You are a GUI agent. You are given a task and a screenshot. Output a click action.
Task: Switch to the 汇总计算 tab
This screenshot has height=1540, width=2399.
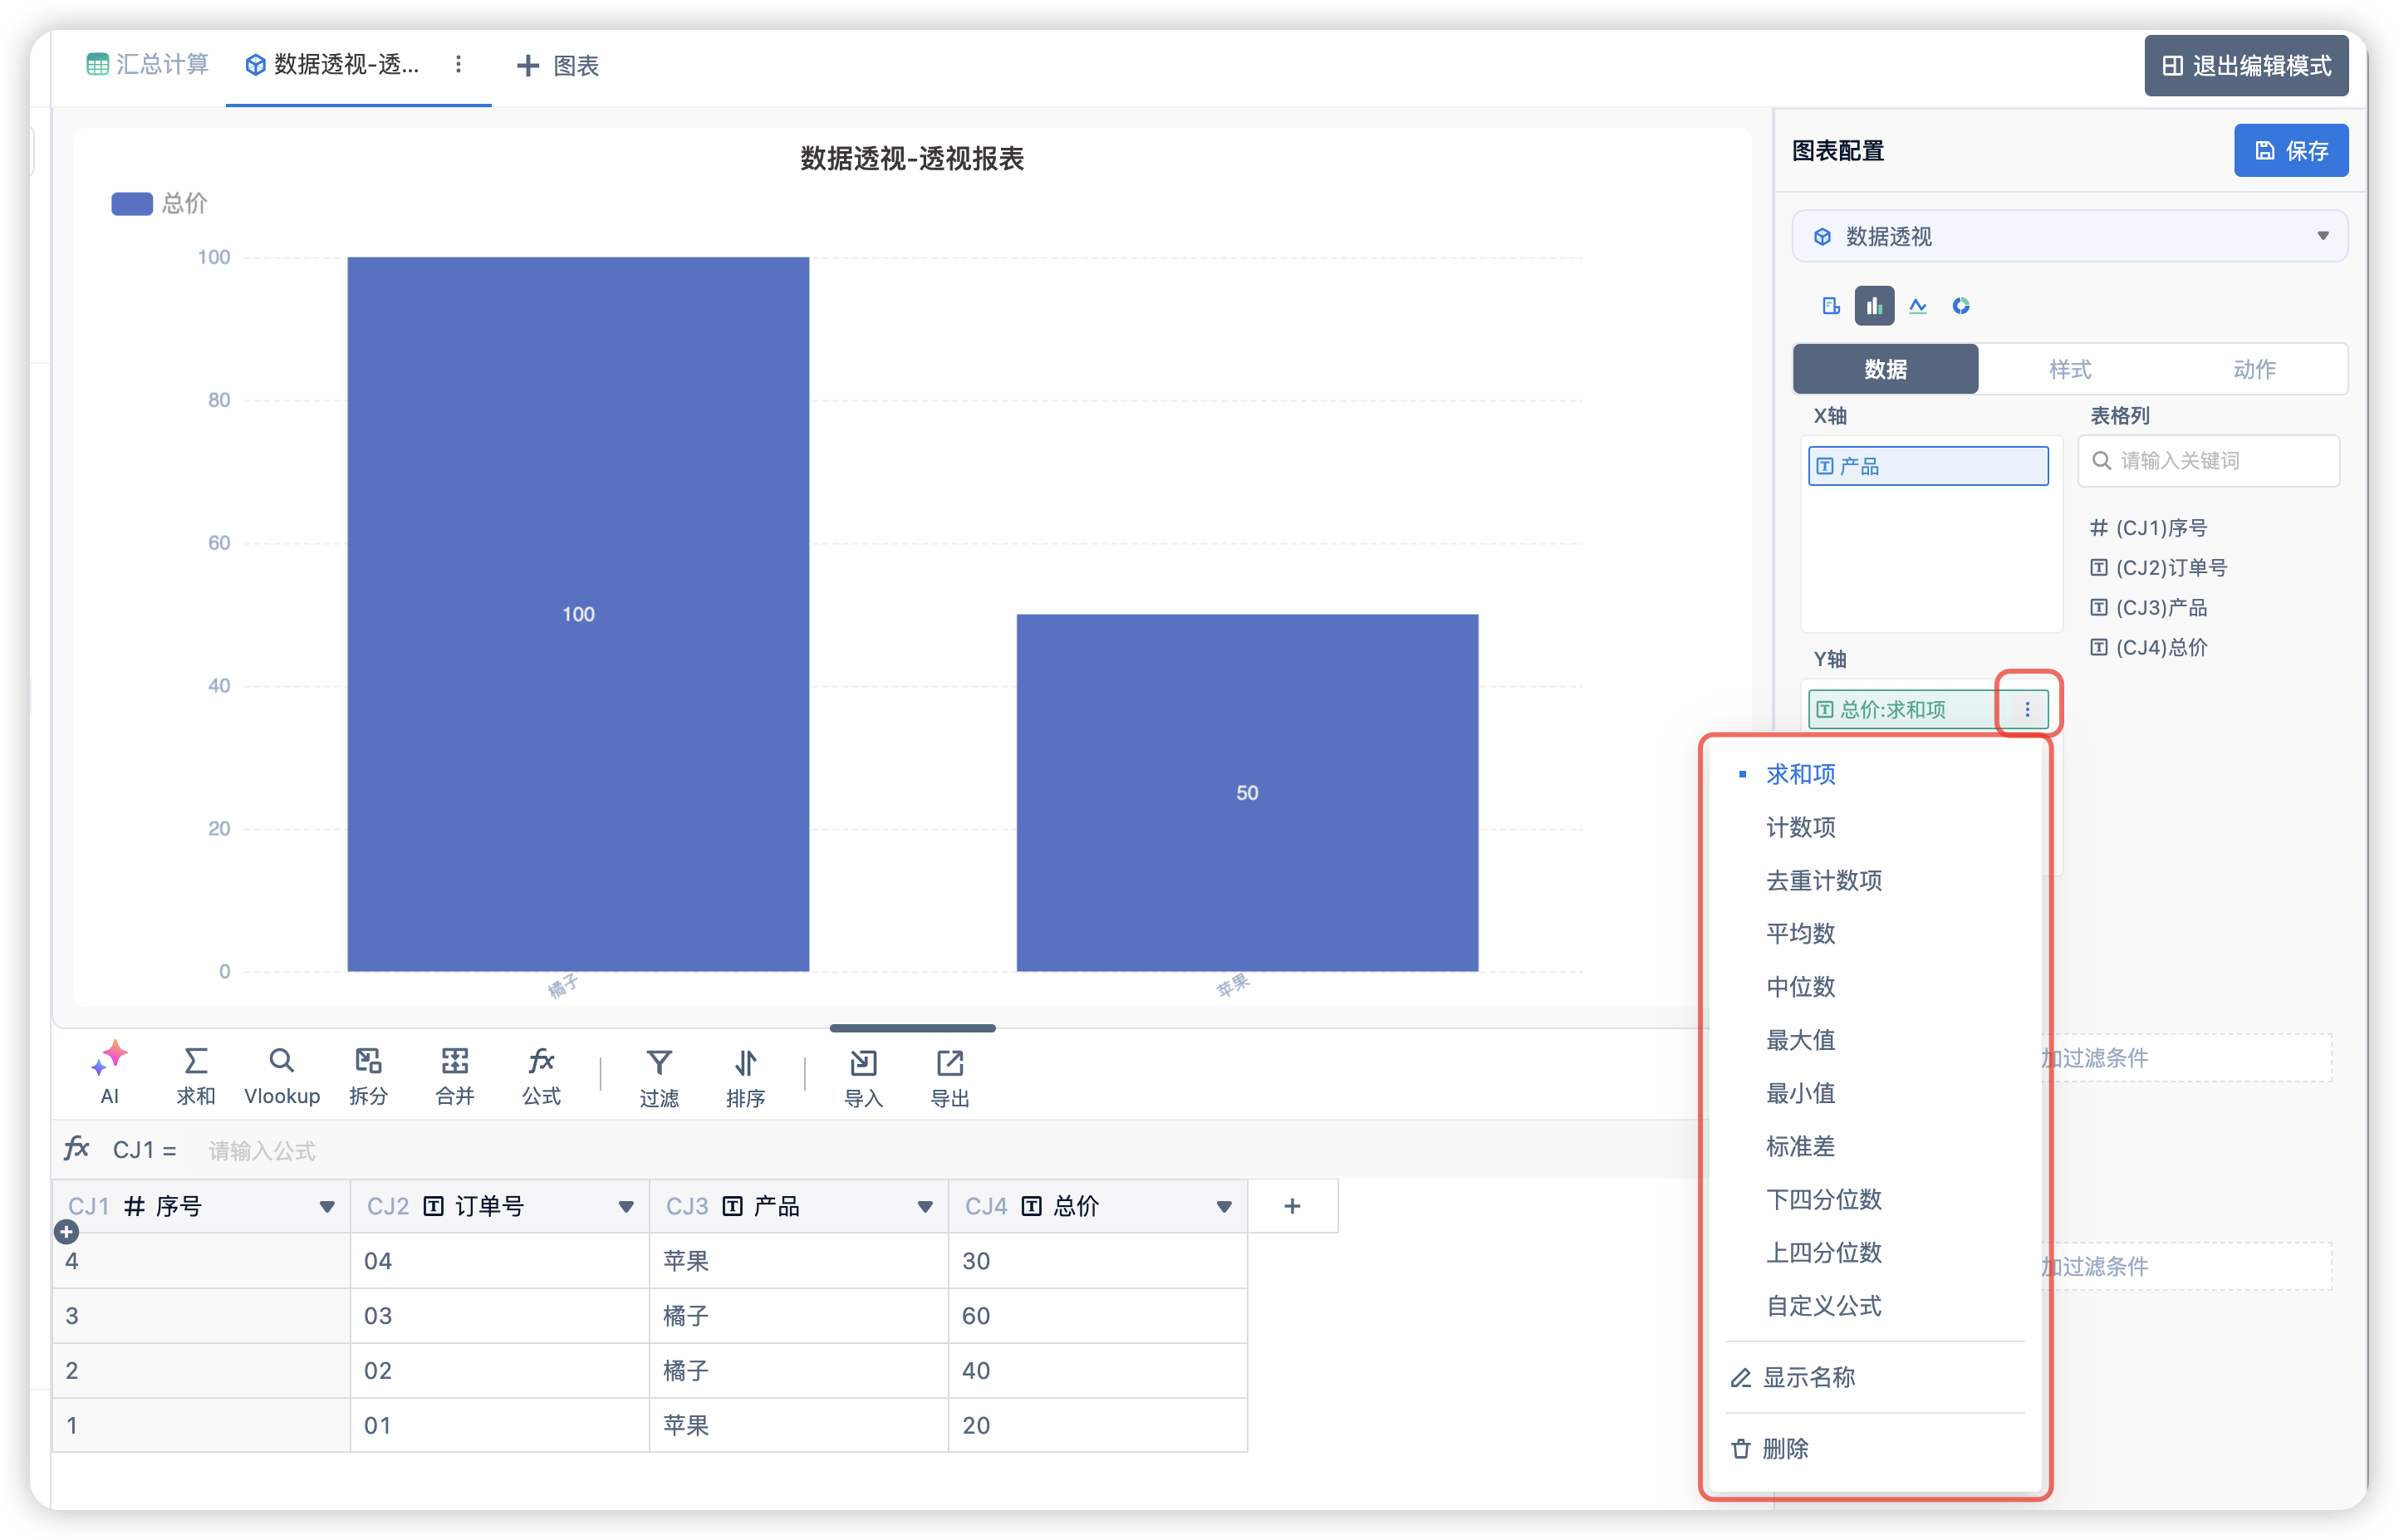click(x=147, y=65)
